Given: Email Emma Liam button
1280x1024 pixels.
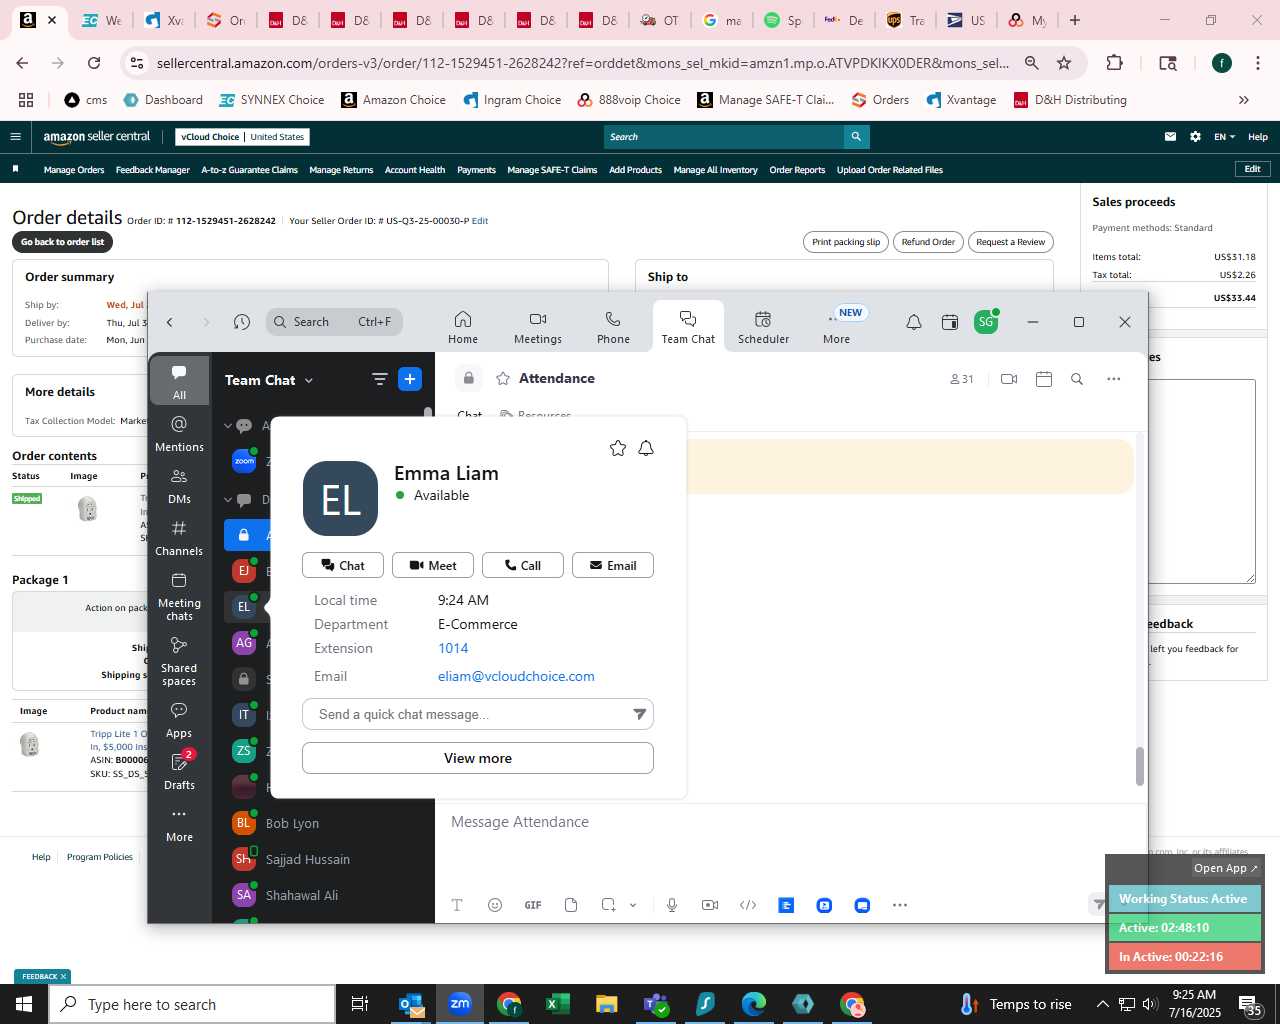Looking at the screenshot, I should pos(613,565).
